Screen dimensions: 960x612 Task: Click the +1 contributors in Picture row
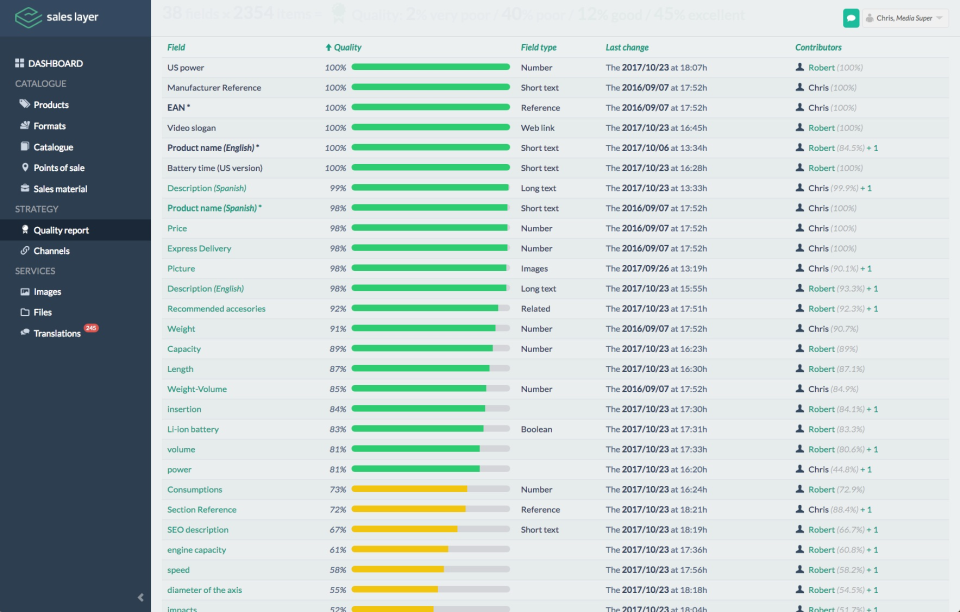[866, 268]
